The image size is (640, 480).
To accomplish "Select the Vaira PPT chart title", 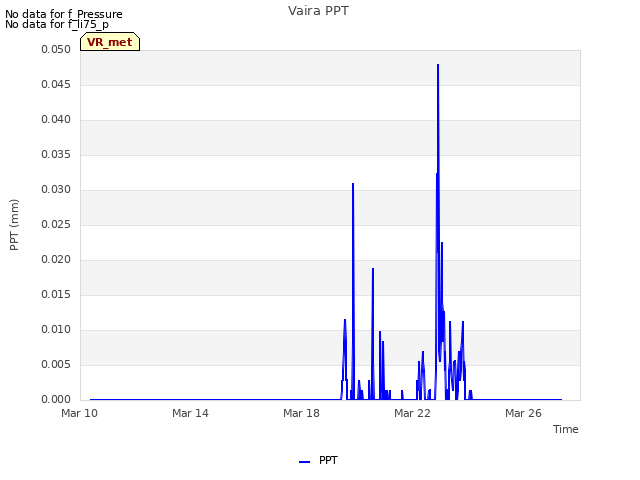I will tap(318, 11).
